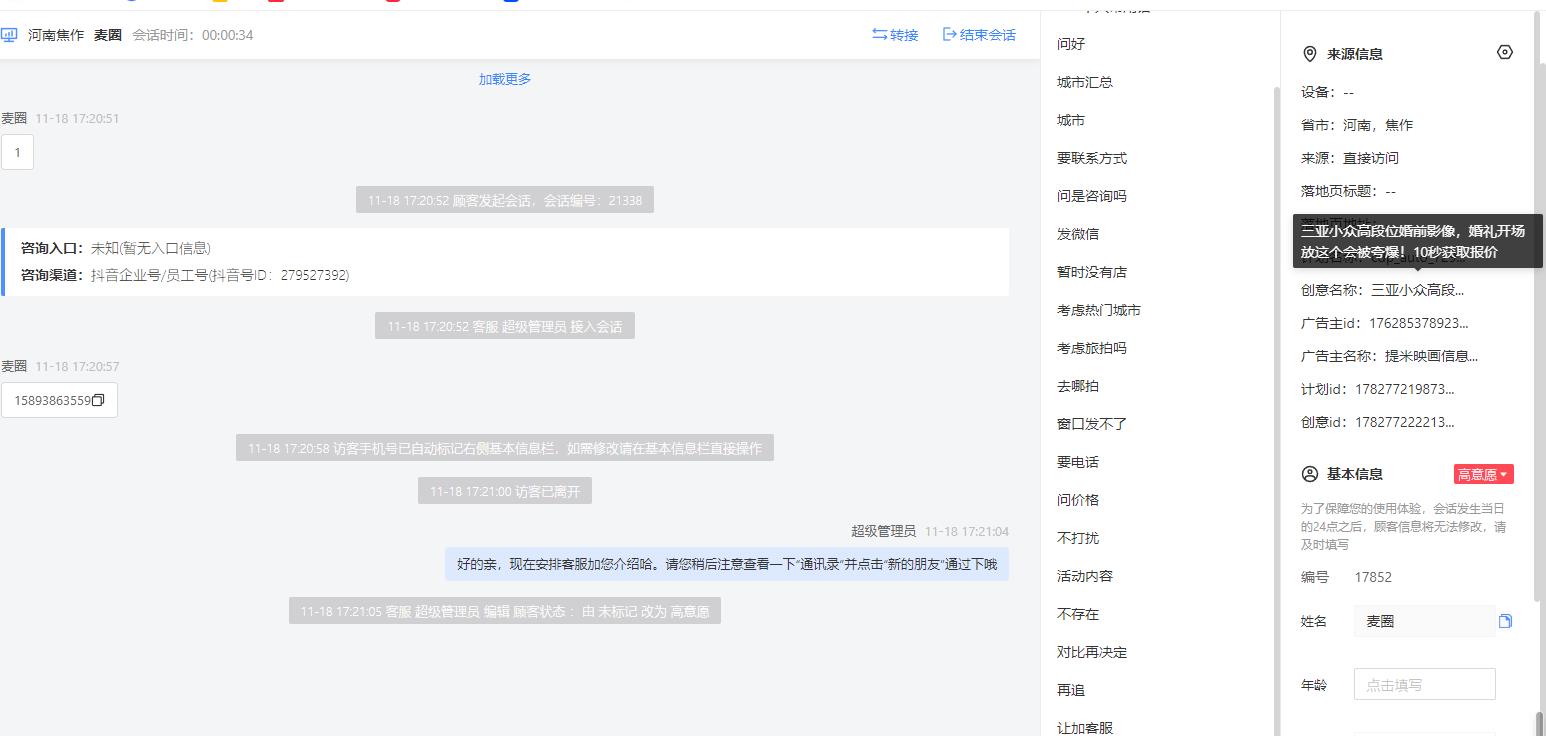Select quick reply 考虑热门城市
This screenshot has width=1546, height=736.
(x=1099, y=310)
